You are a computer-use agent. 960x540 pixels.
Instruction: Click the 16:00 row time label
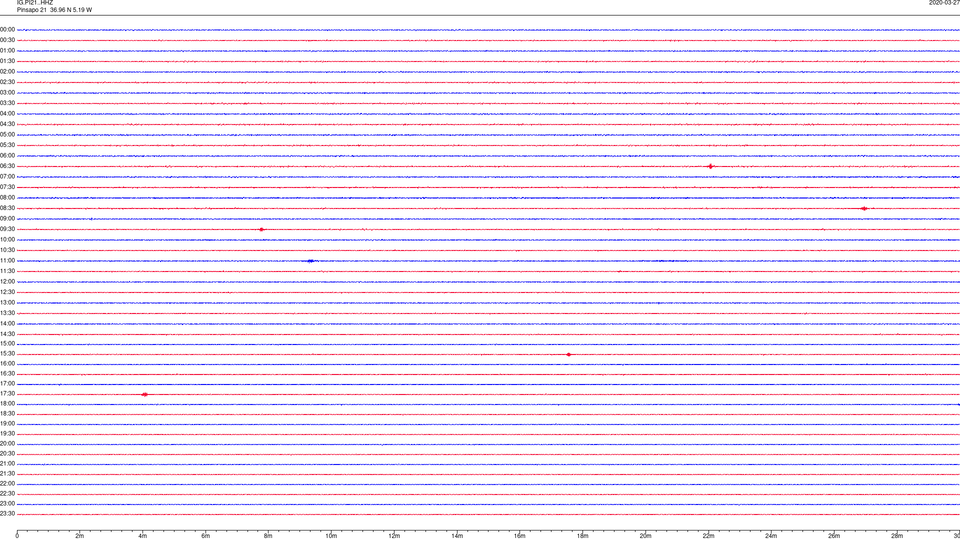click(x=7, y=364)
